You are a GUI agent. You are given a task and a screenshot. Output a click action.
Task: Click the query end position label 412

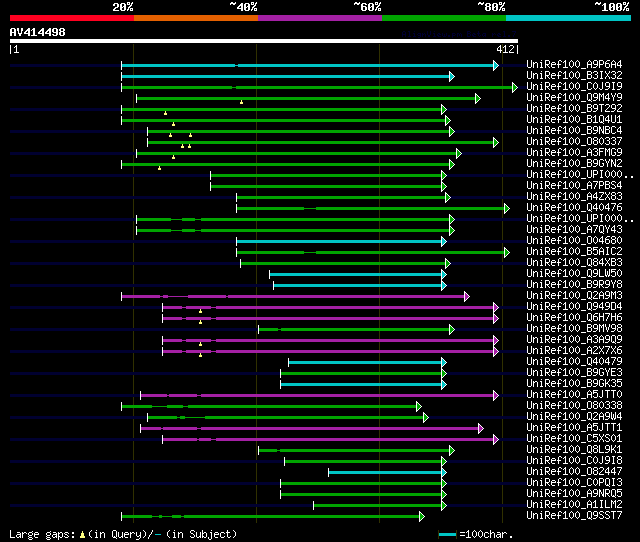(x=505, y=49)
